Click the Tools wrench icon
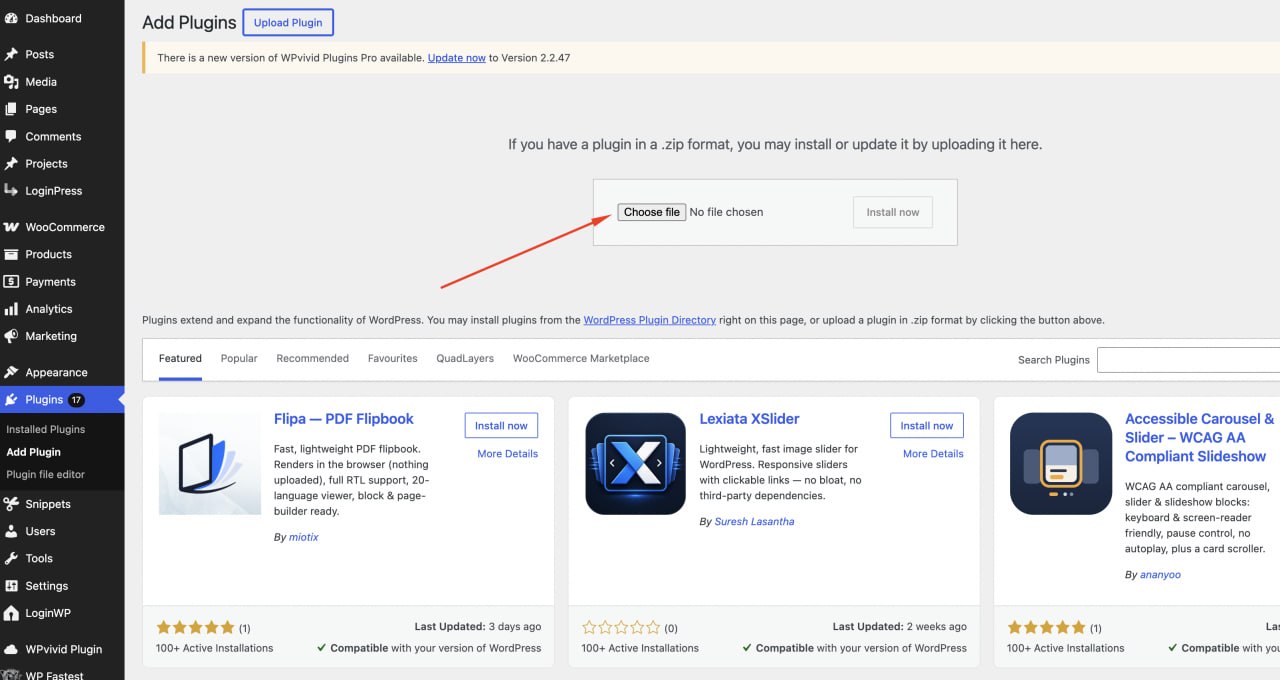The width and height of the screenshot is (1280, 680). click(11, 558)
